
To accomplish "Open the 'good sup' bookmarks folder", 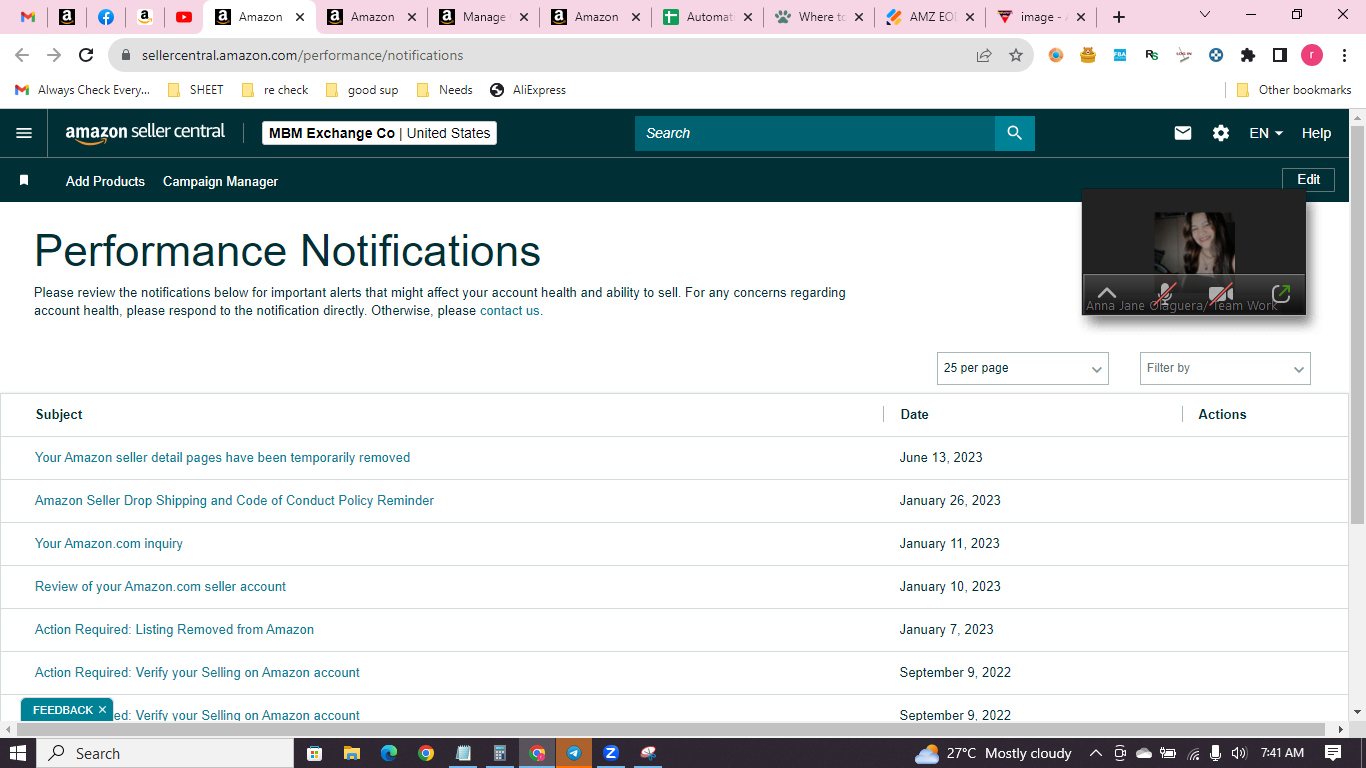I will click(362, 90).
